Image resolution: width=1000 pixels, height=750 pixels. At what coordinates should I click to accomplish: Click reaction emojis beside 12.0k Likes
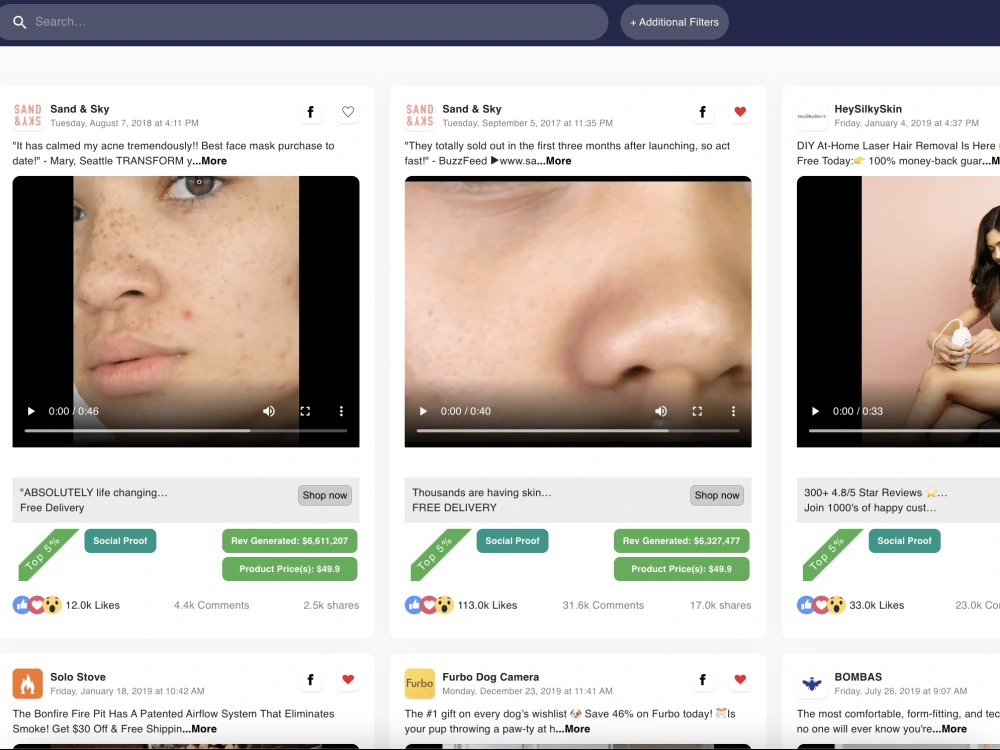coord(37,605)
